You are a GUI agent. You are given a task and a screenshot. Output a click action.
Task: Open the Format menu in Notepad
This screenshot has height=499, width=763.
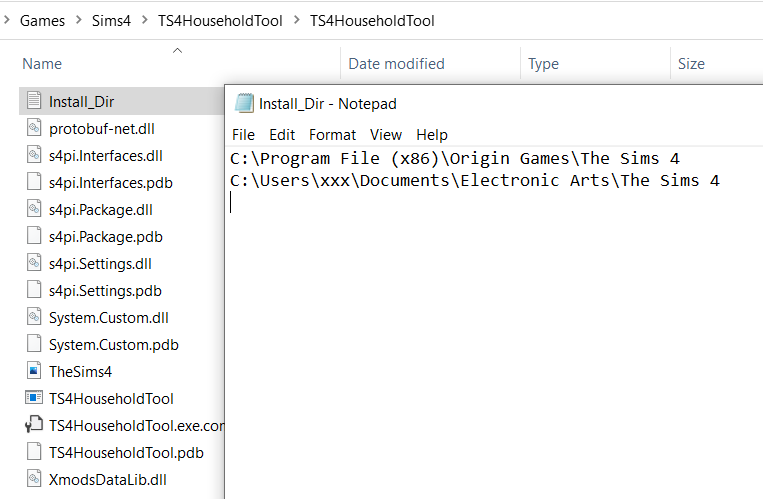[x=332, y=135]
